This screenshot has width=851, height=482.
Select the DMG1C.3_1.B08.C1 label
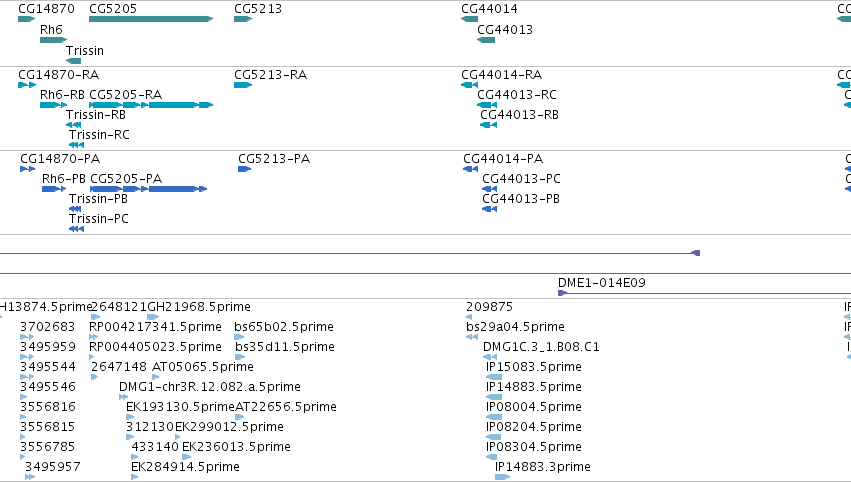[542, 347]
